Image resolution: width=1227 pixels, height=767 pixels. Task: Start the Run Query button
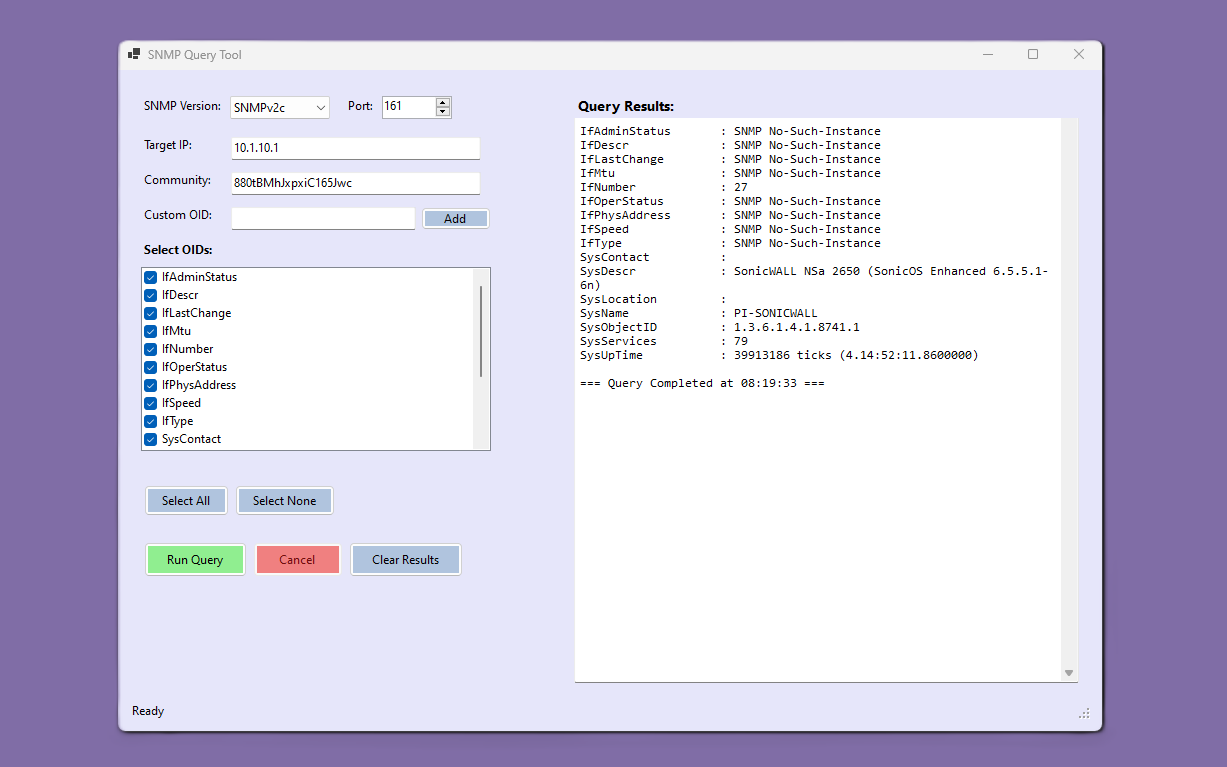pos(195,560)
